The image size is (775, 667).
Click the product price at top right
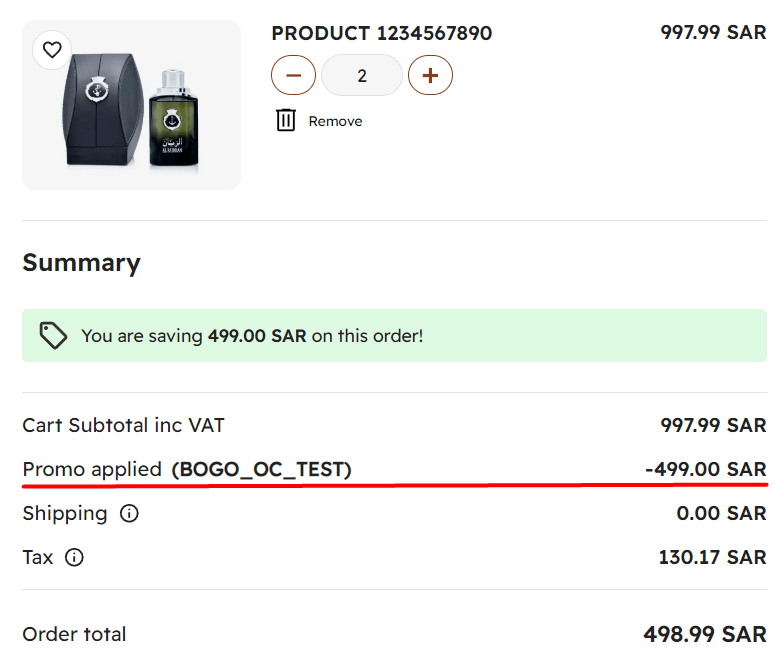(713, 32)
